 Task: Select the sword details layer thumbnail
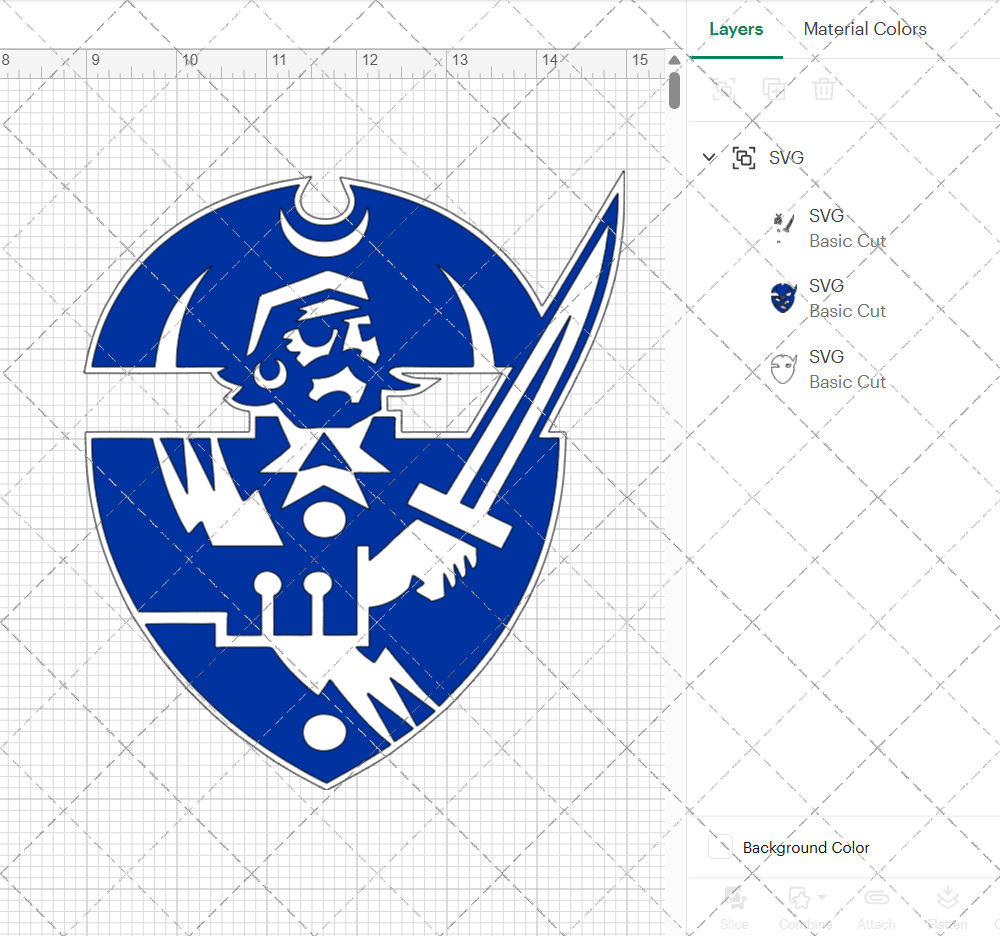tap(783, 228)
